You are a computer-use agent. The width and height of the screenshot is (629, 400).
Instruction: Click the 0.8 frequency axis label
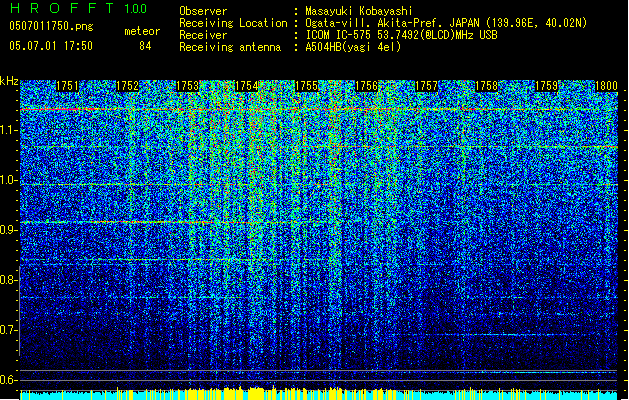click(x=9, y=280)
